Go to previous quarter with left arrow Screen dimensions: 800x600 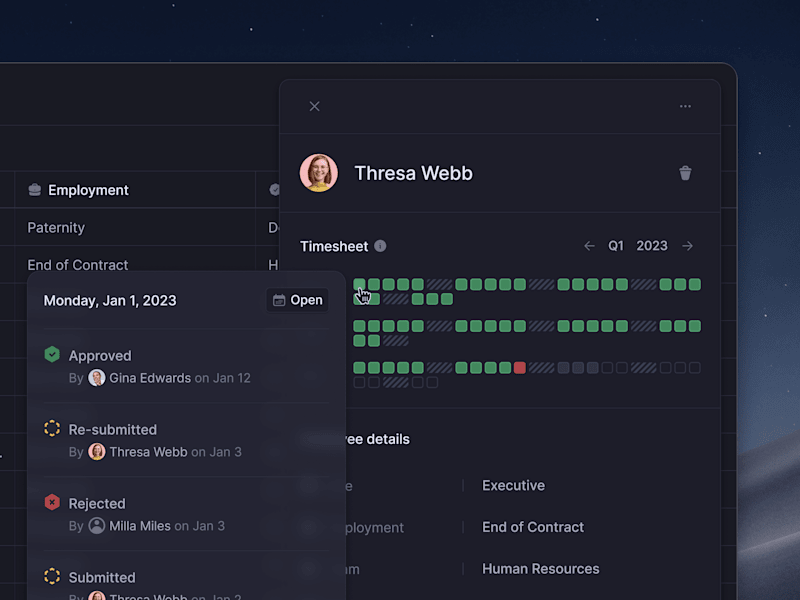pos(589,246)
